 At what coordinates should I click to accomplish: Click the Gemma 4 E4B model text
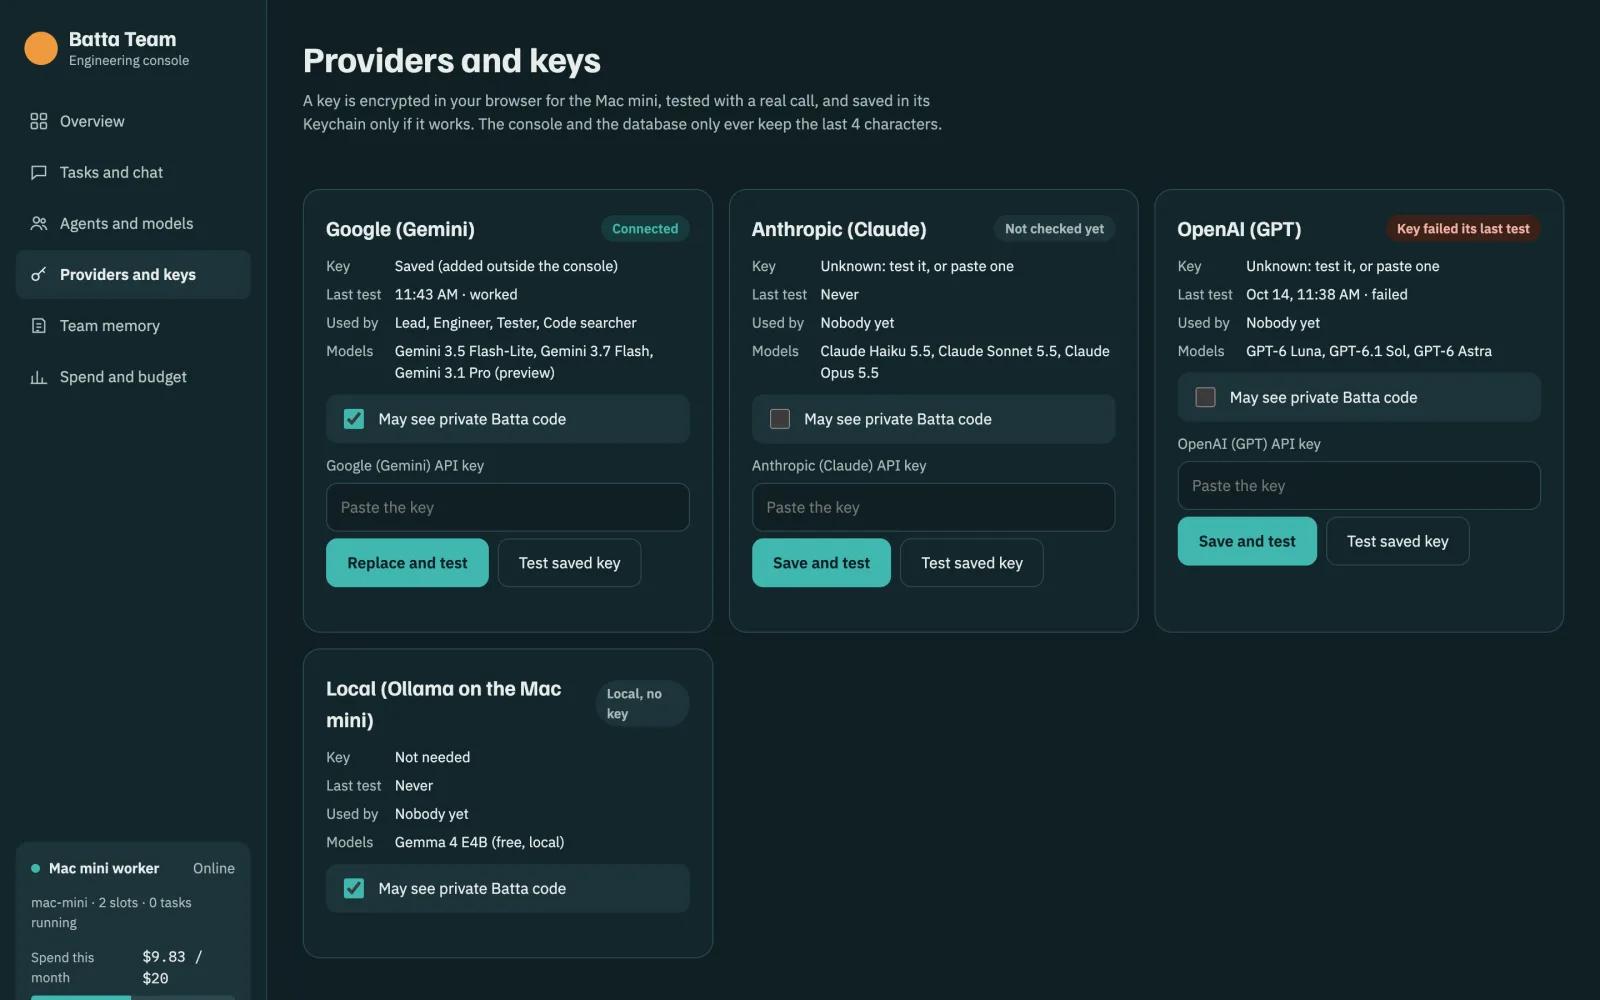pos(479,842)
